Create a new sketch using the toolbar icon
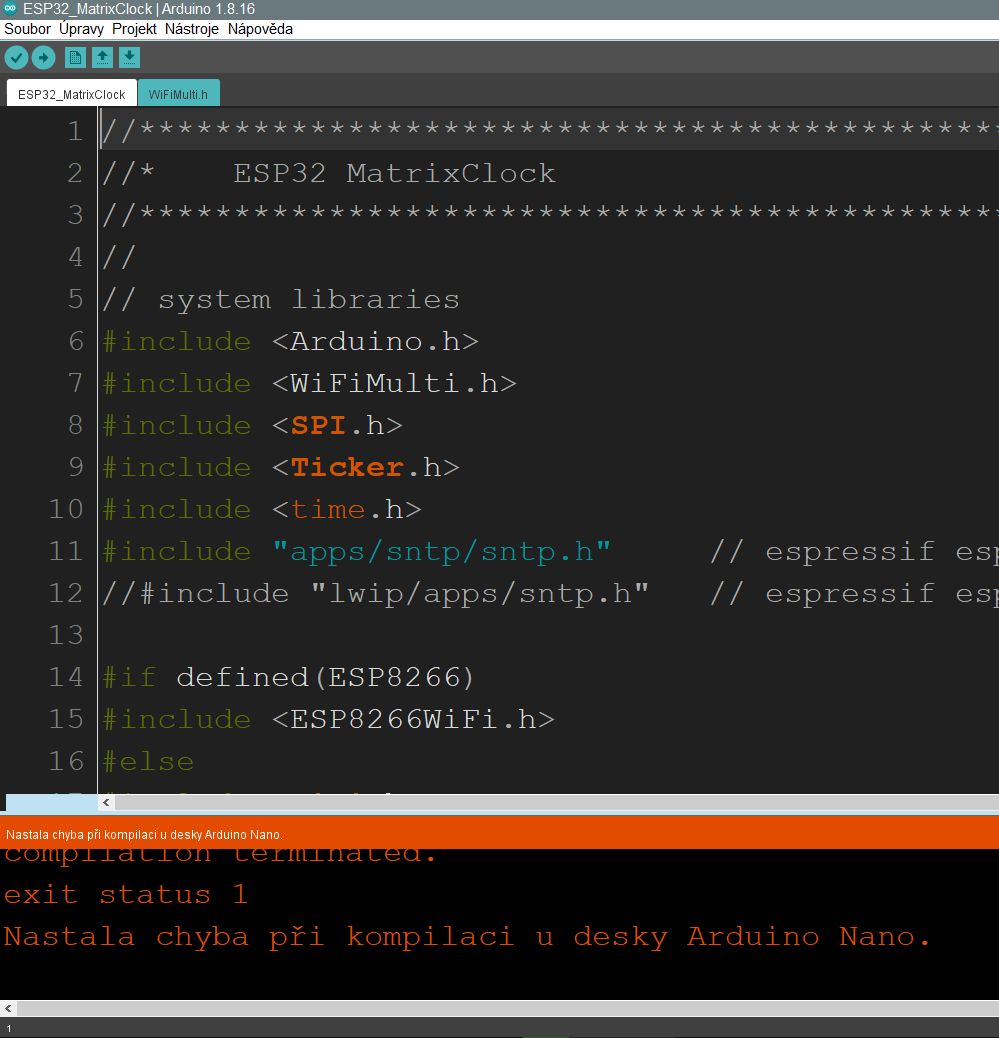The height and width of the screenshot is (1038, 999). click(x=75, y=58)
